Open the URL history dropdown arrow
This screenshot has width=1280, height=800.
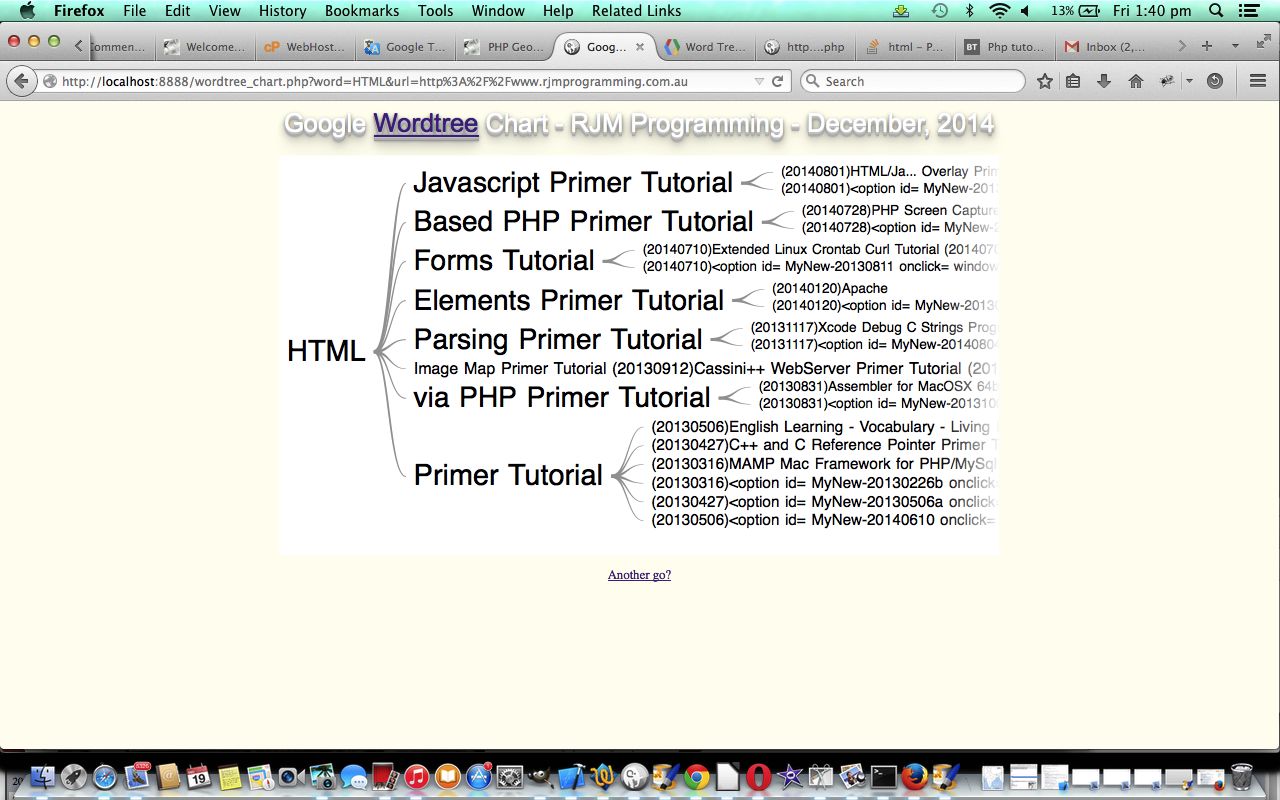tap(758, 81)
